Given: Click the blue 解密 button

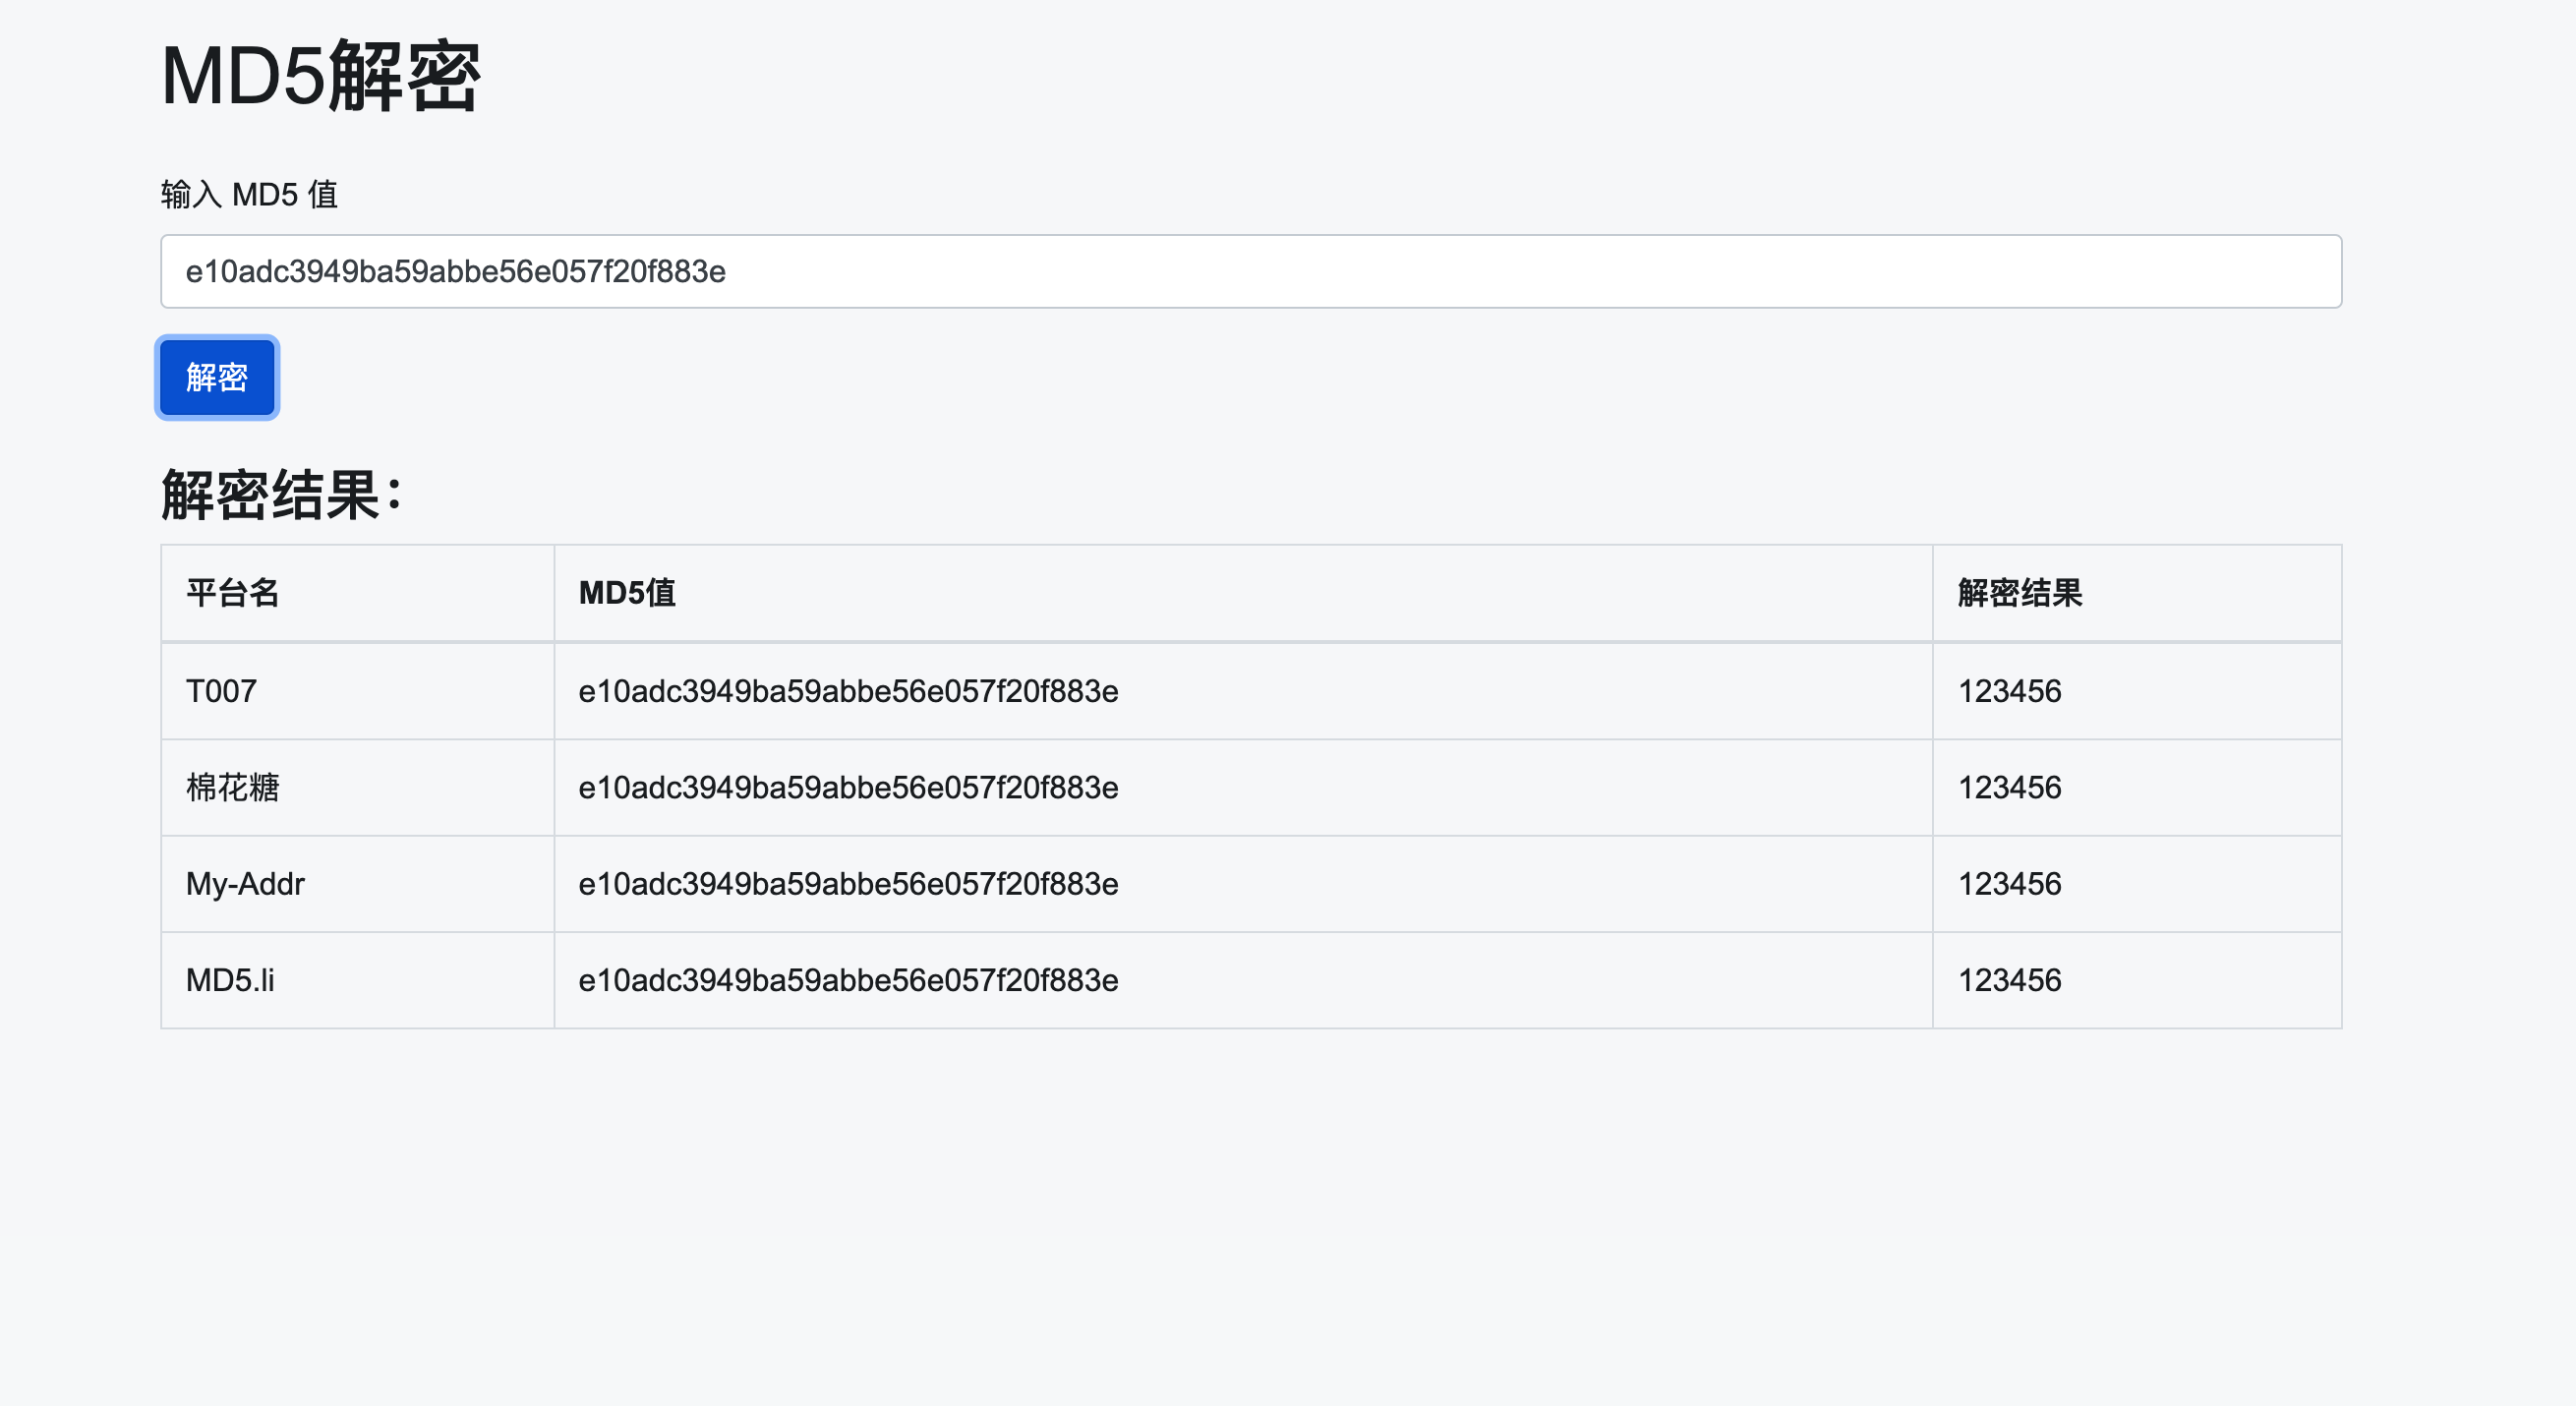Looking at the screenshot, I should [x=217, y=377].
